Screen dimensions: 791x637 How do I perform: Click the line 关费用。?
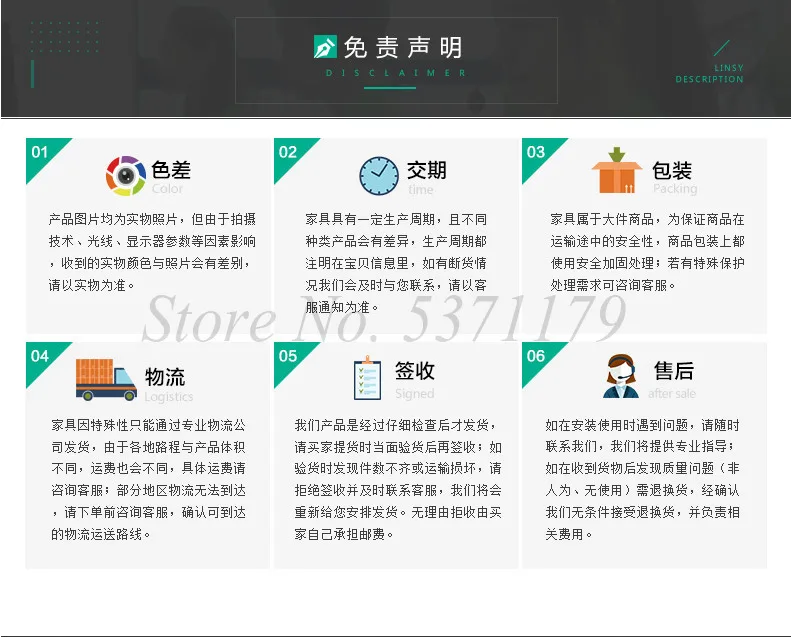coord(569,534)
